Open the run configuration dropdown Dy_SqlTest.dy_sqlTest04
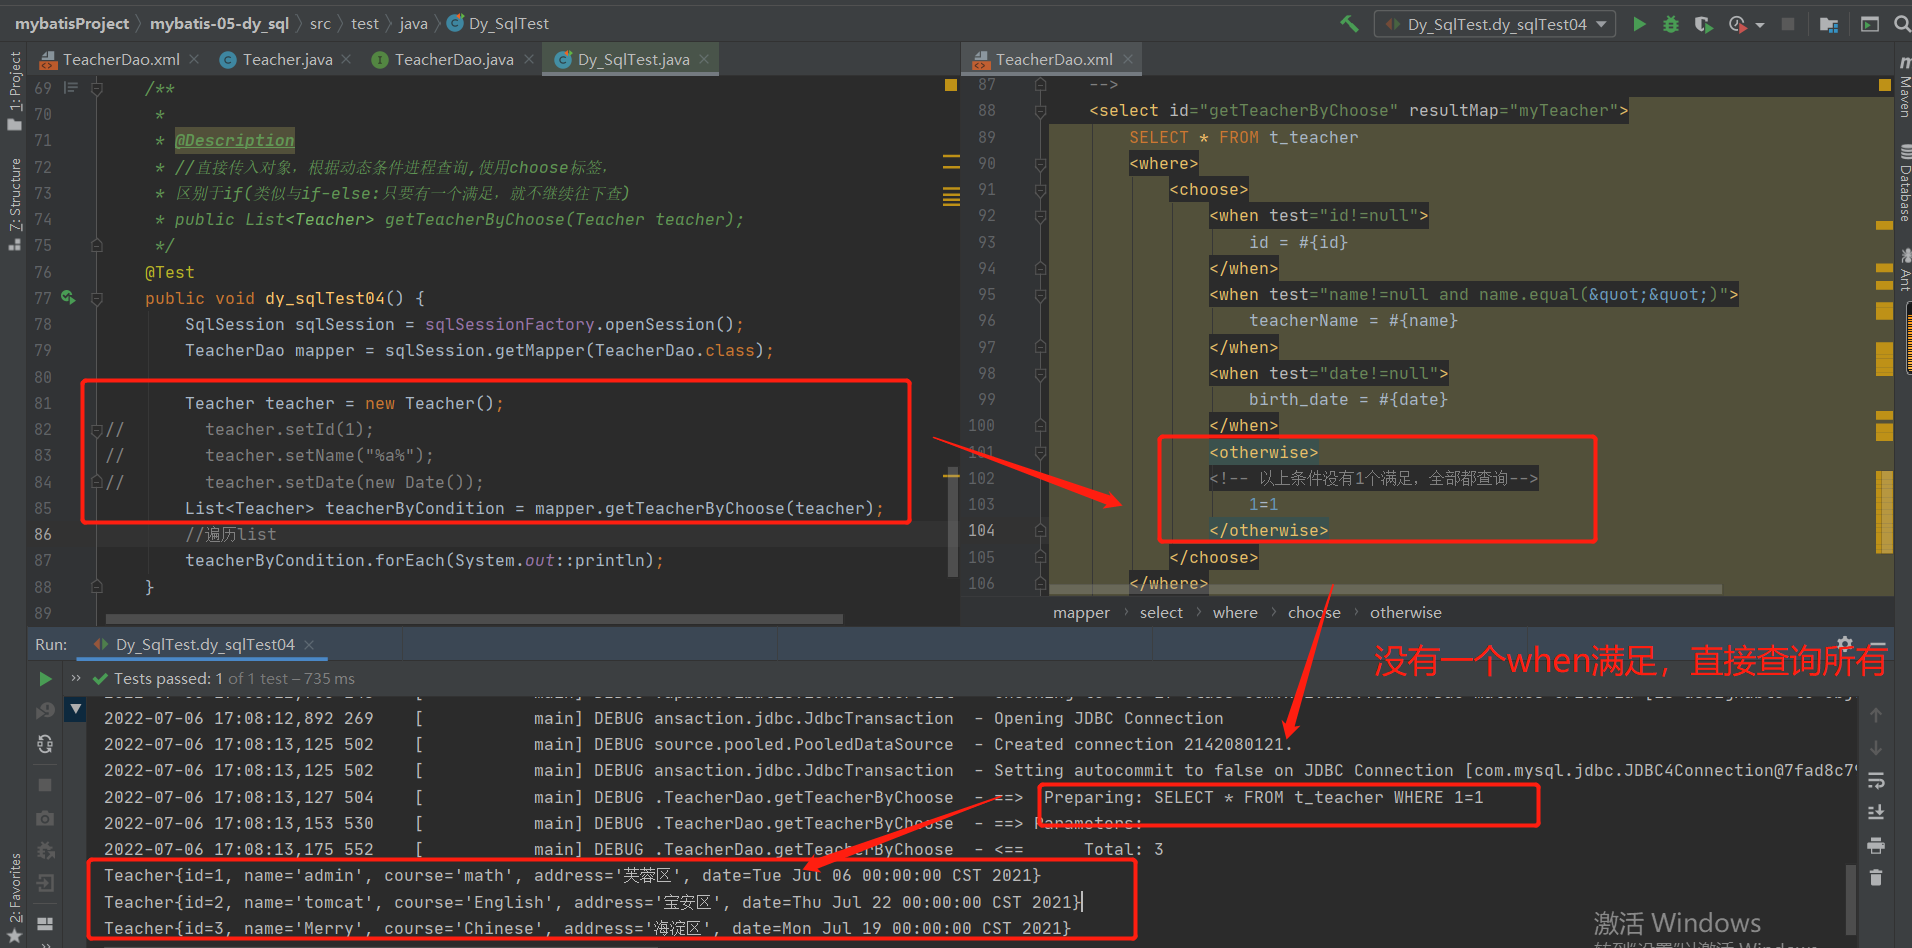 coord(1495,24)
